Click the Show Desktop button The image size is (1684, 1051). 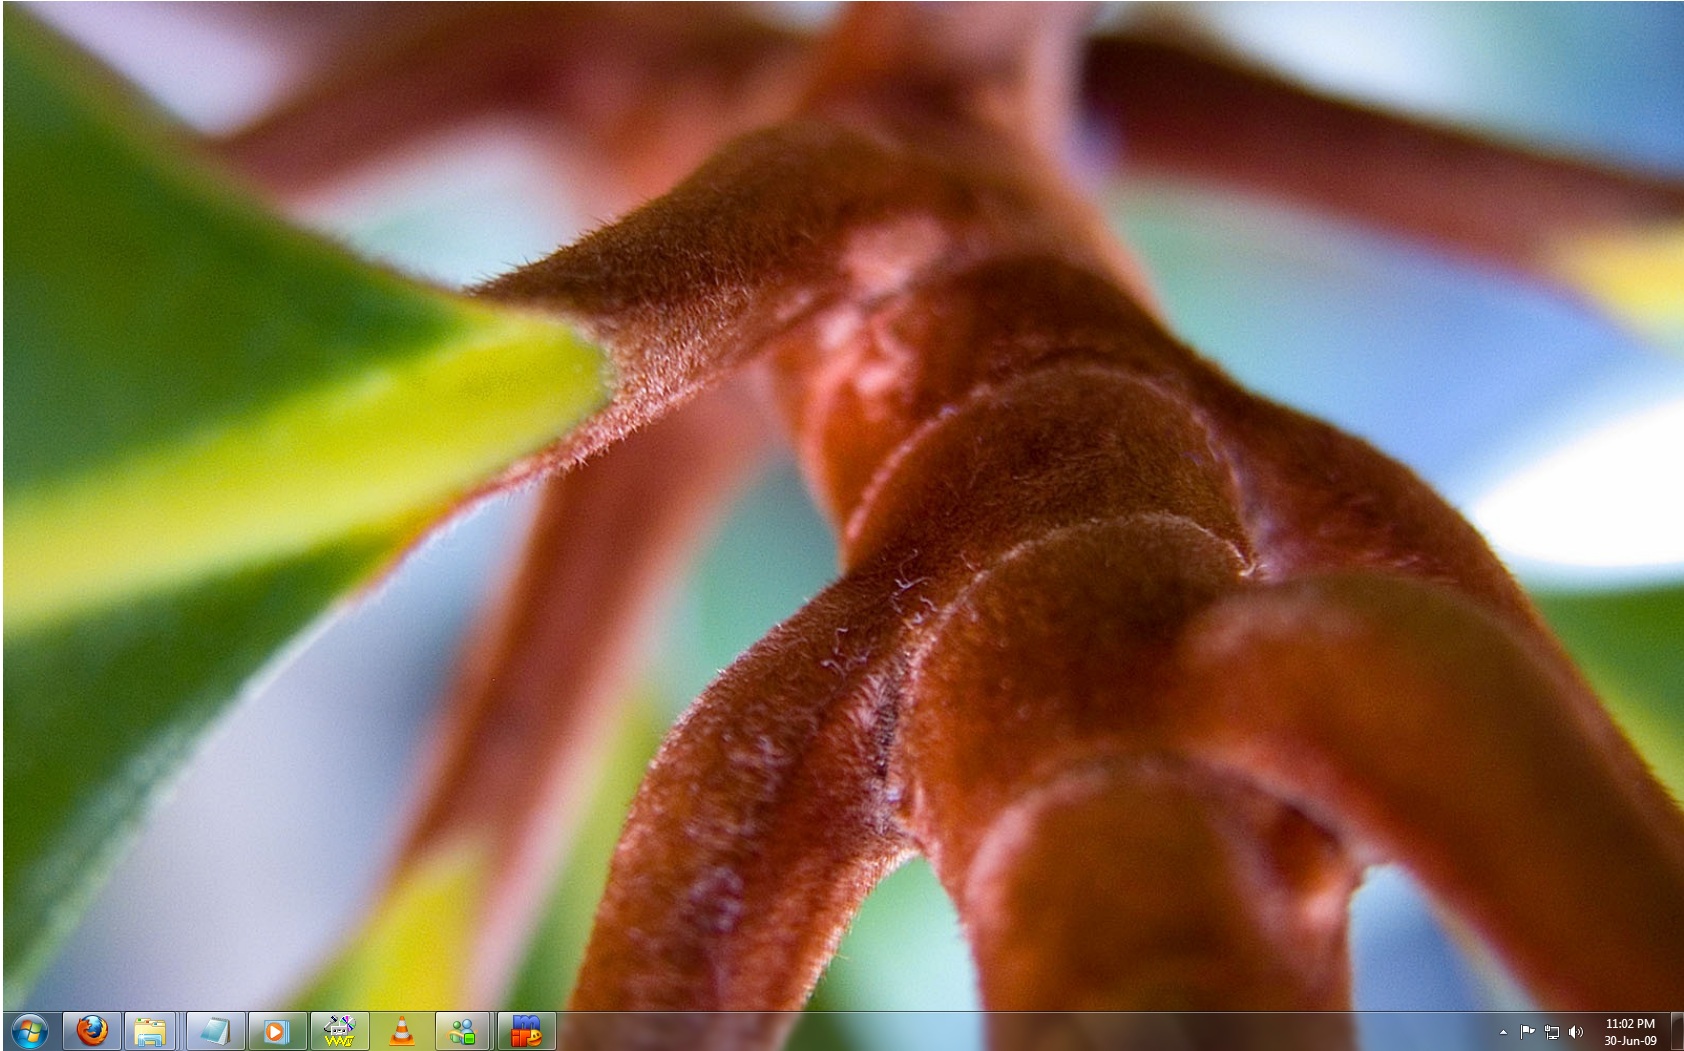[x=1676, y=1031]
